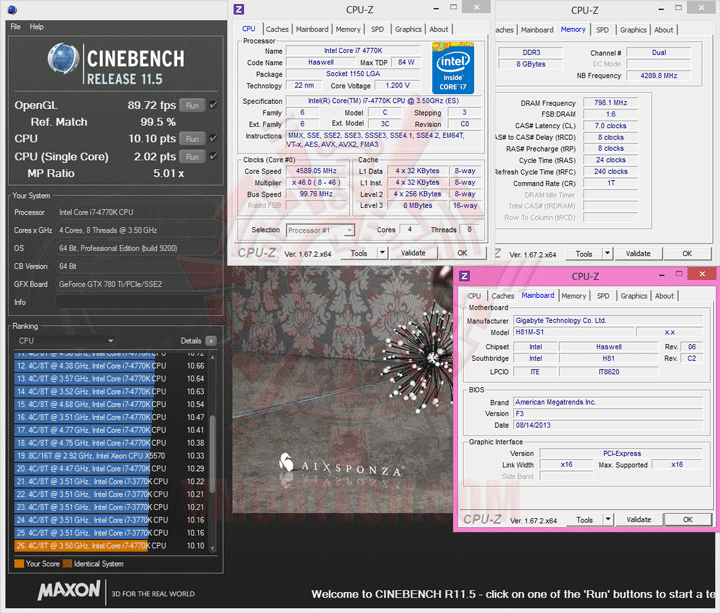Select ranking entry 19 Xeon X5570
The height and width of the screenshot is (613, 720).
(110, 456)
